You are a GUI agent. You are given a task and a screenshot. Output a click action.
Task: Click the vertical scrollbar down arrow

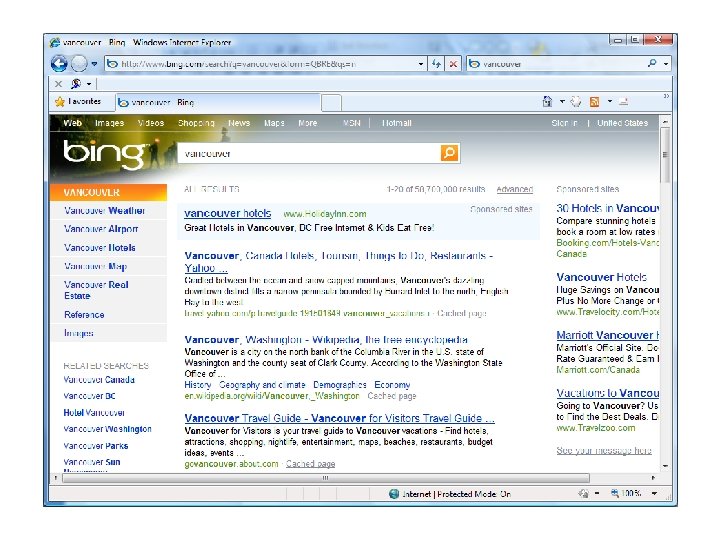click(x=665, y=466)
